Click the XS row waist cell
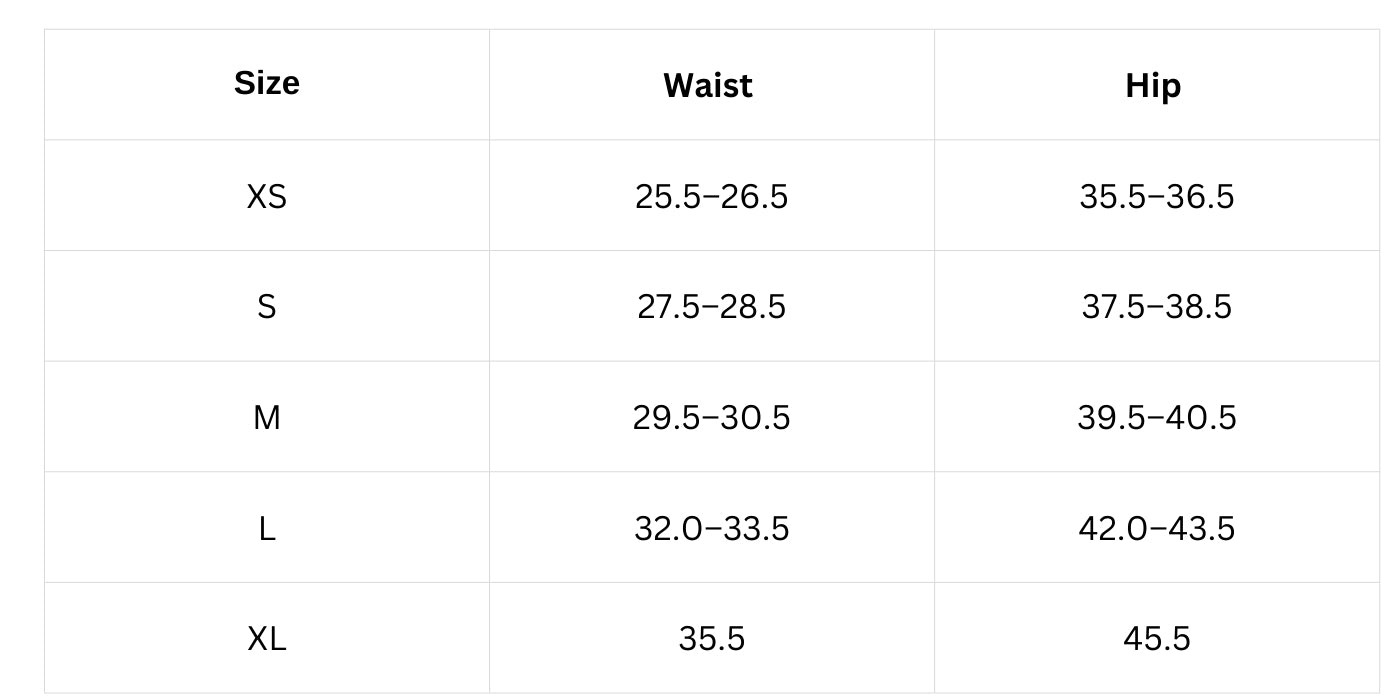 tap(711, 195)
